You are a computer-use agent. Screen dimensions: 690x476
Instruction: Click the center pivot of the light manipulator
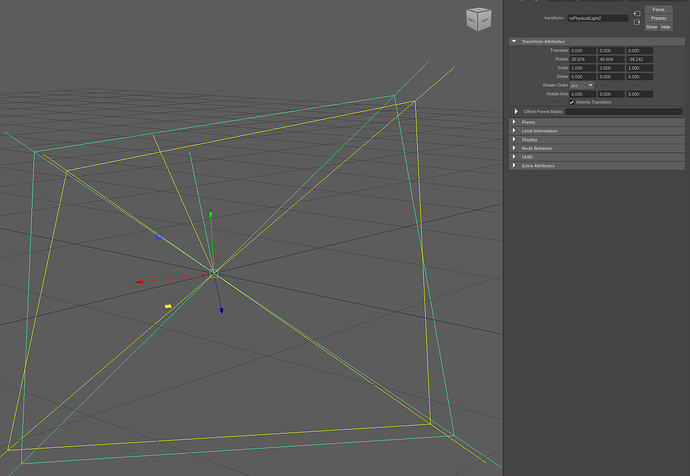coord(214,272)
